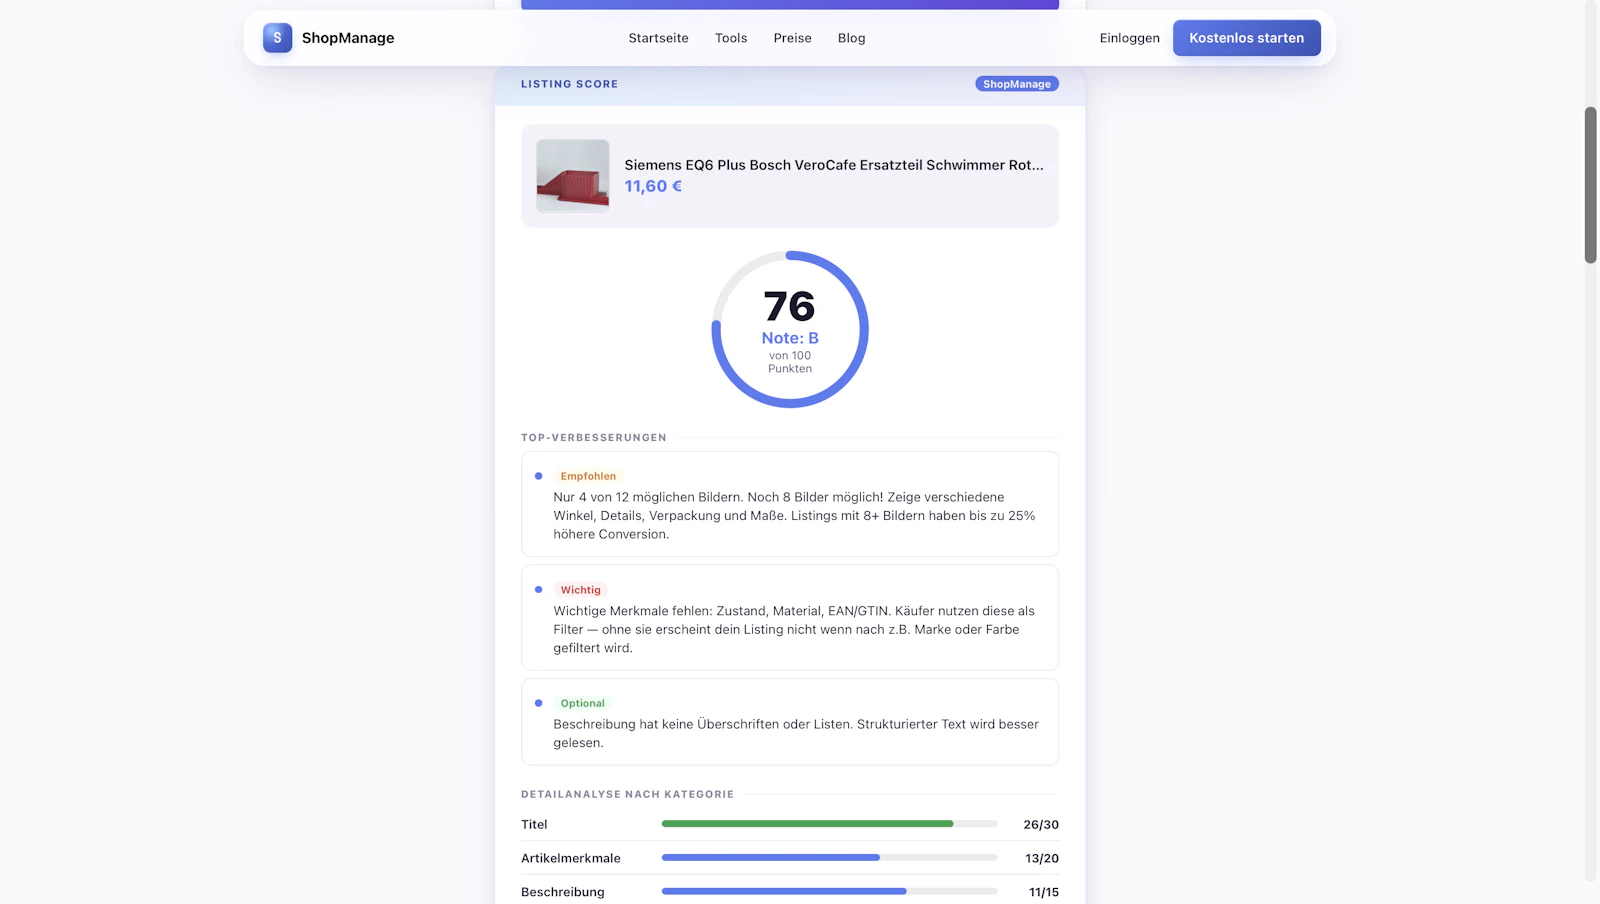Click the Kostenlos starten button
Screen dimensions: 1600x904
pos(1246,38)
